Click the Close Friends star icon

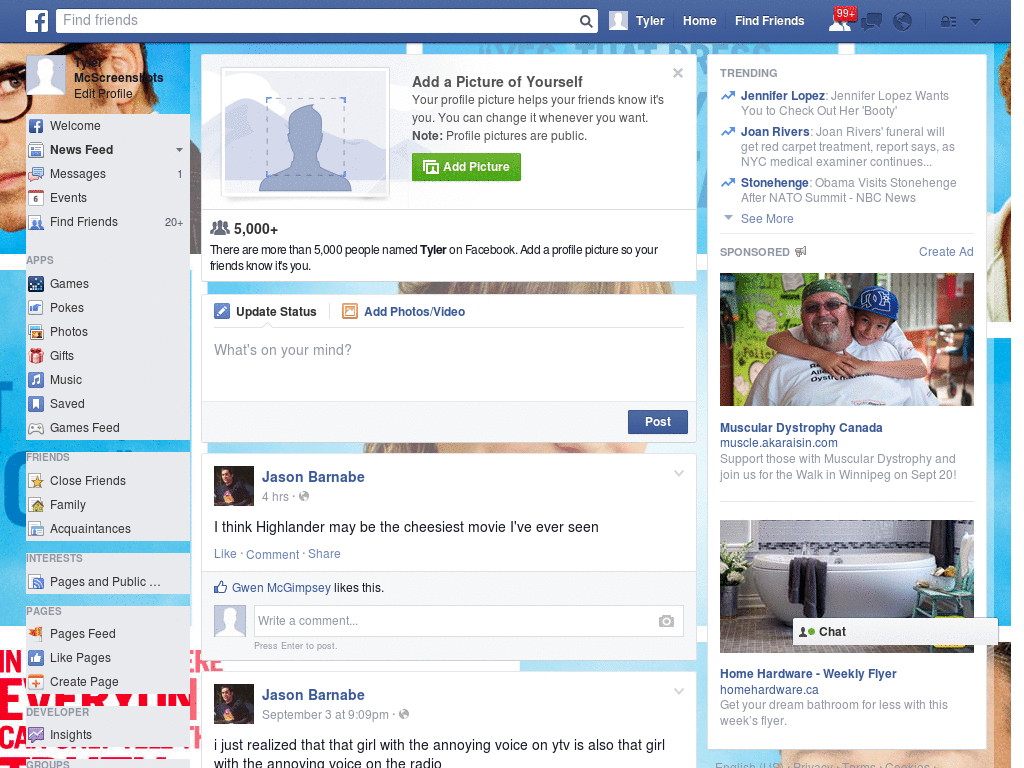pos(36,481)
